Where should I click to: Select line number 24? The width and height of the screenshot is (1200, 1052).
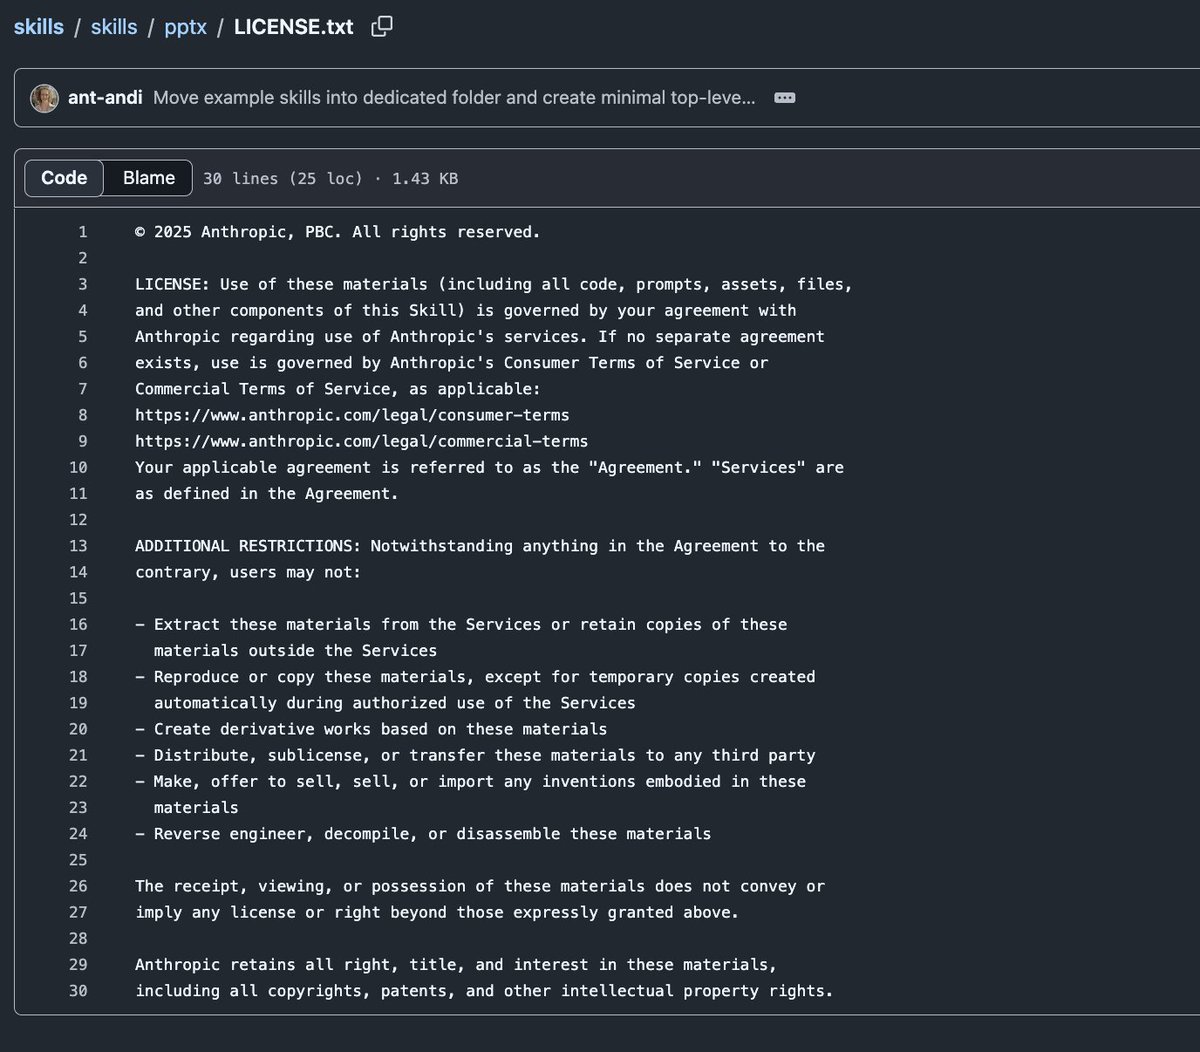(x=78, y=833)
